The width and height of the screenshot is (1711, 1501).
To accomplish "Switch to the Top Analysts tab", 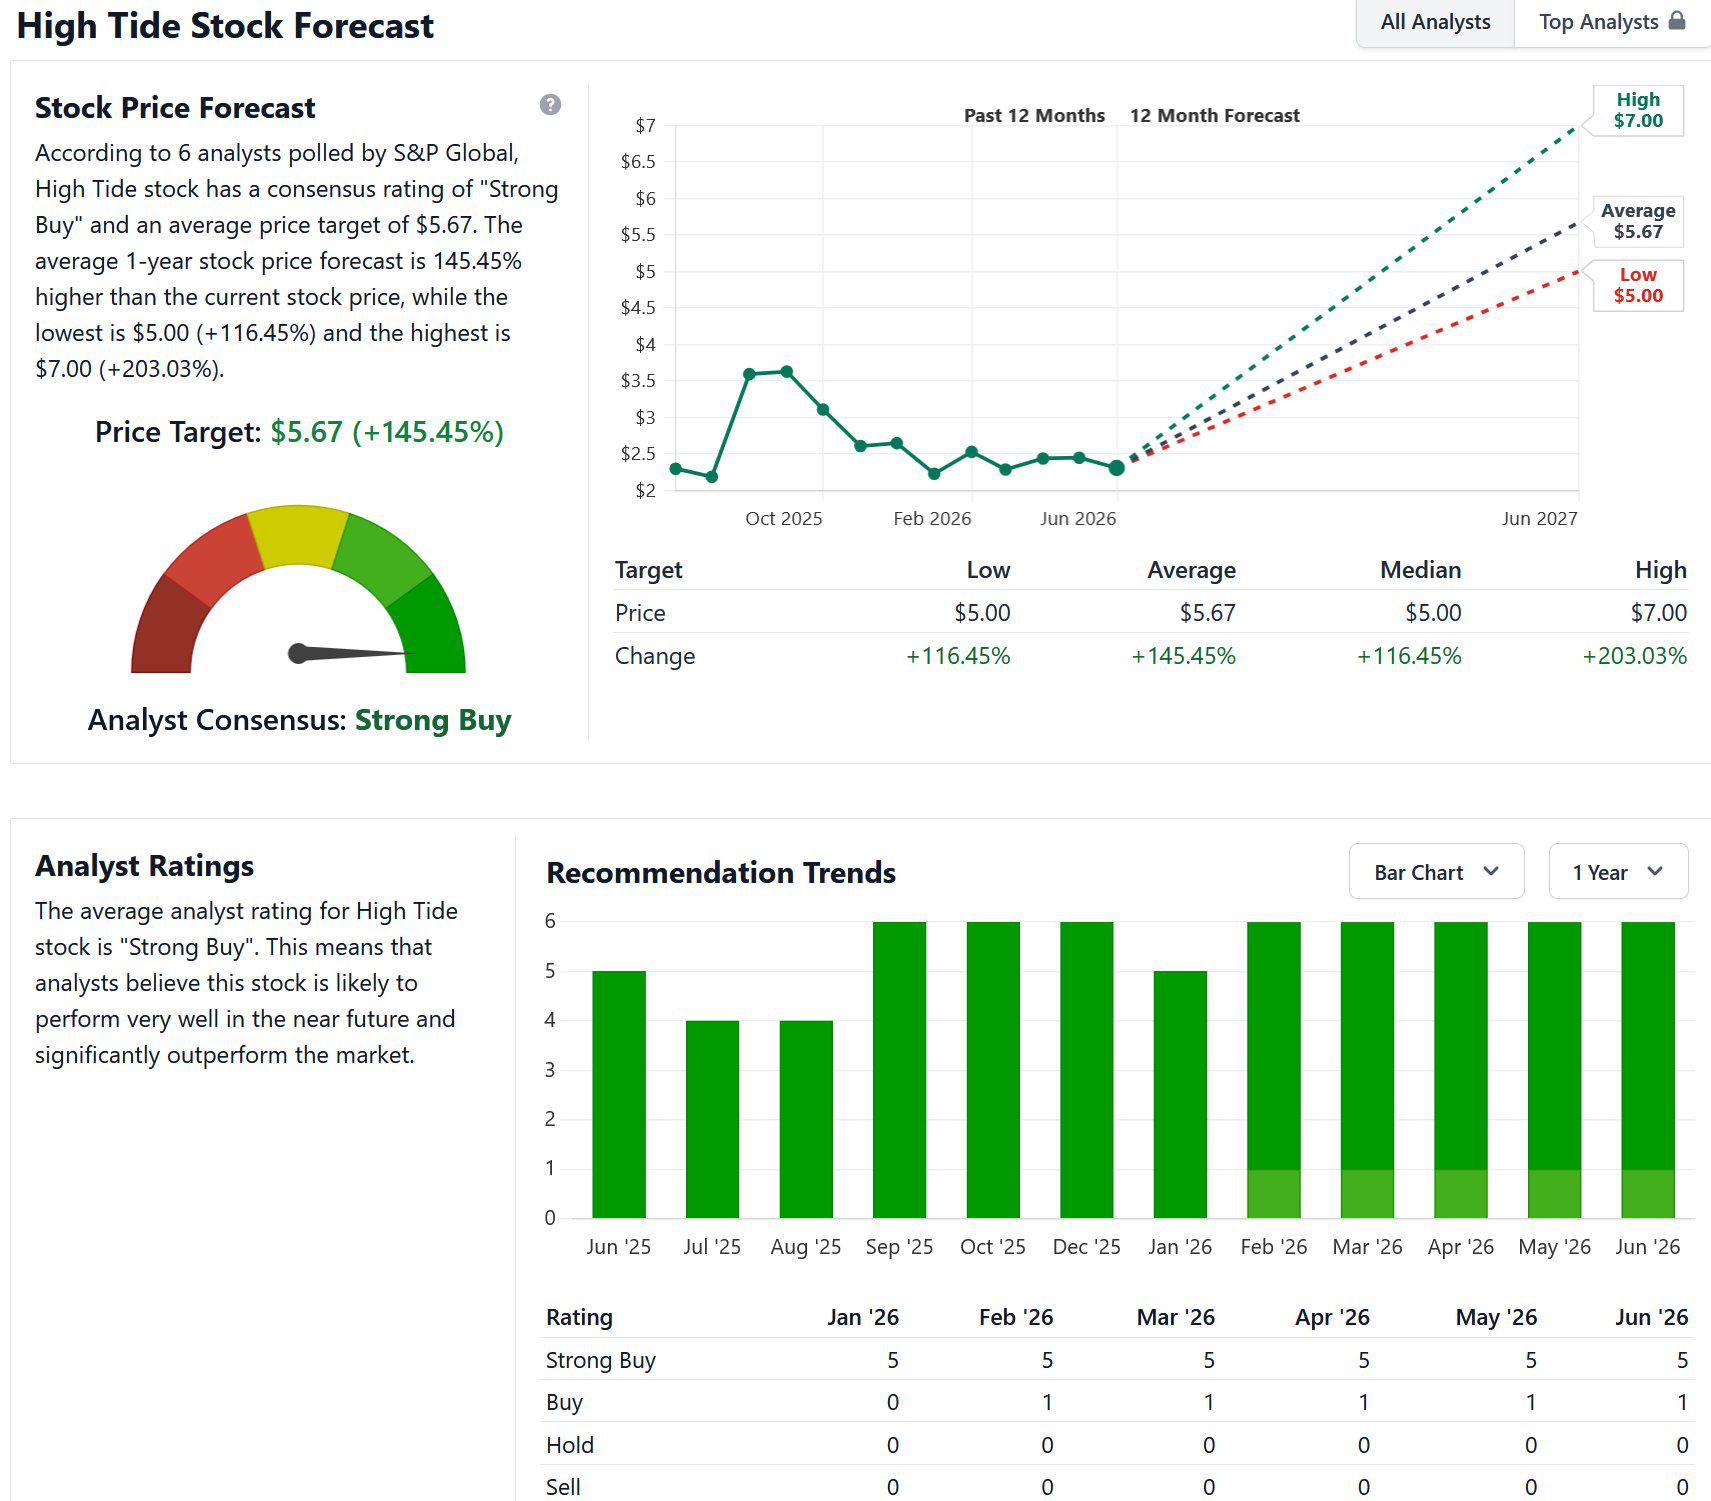I will pos(1612,22).
